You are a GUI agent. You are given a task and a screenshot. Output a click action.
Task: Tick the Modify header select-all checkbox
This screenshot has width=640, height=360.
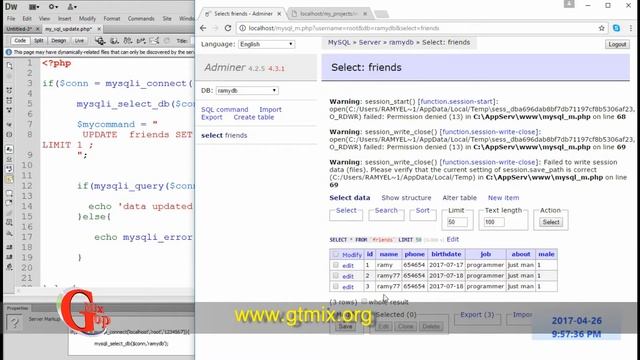336,254
